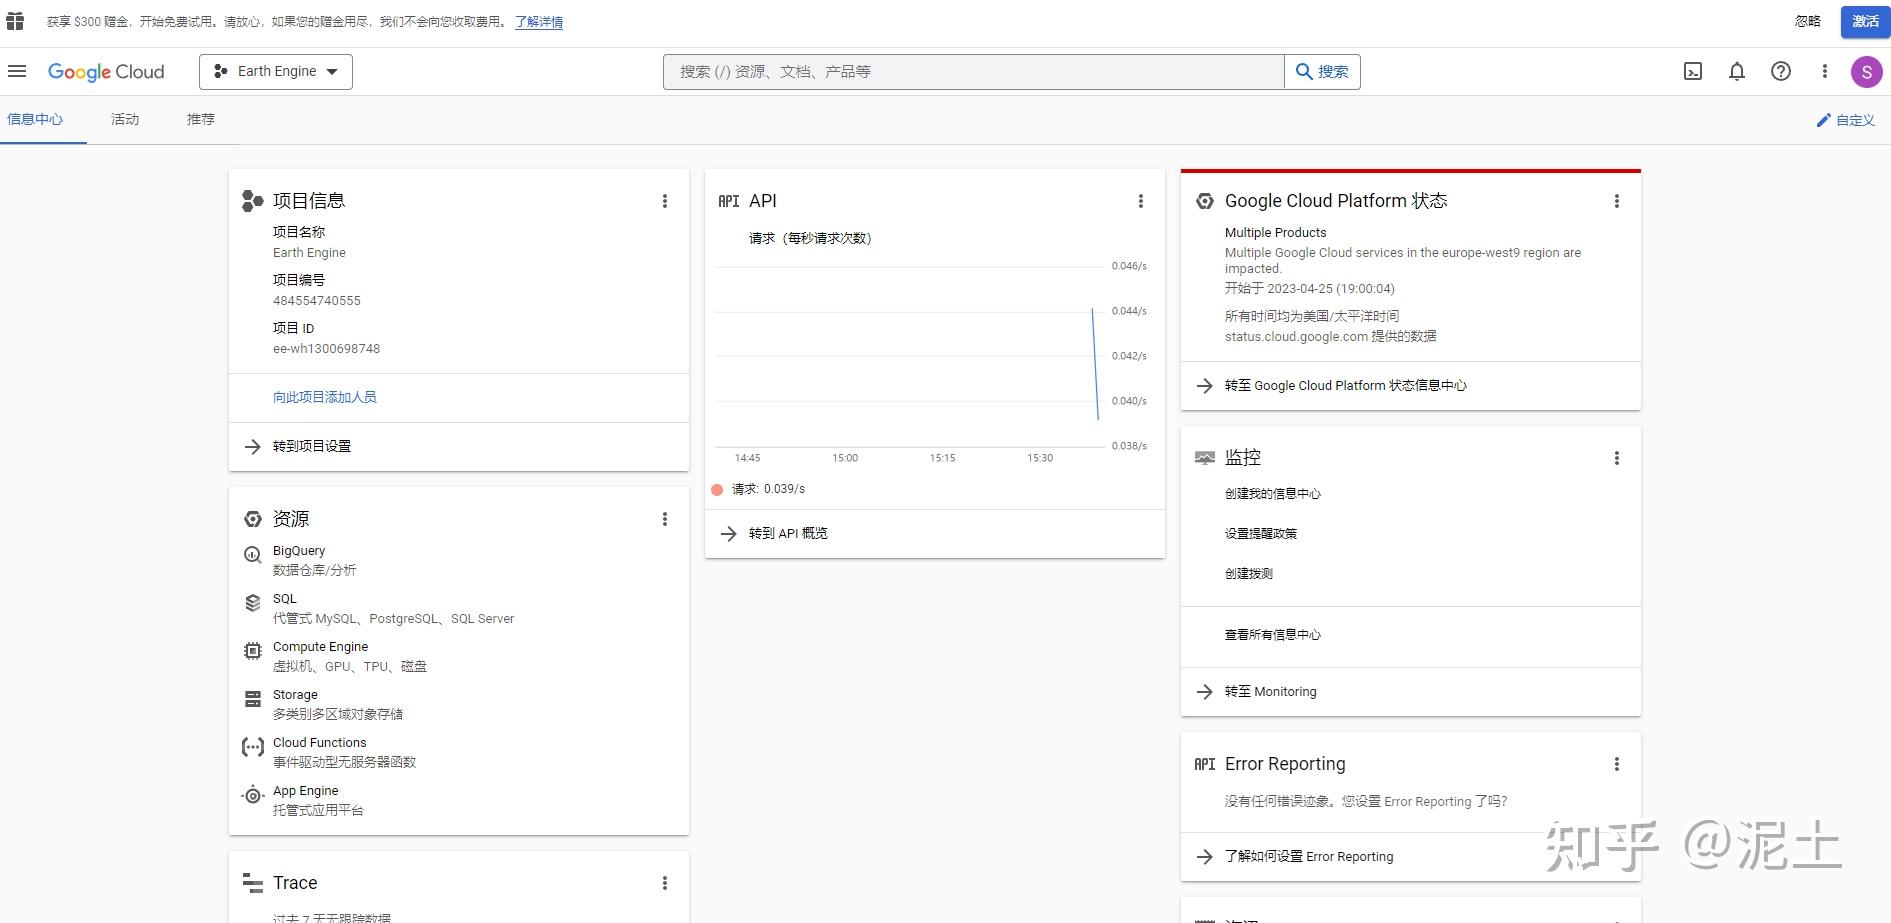Click the Multiple Products status incident
Image resolution: width=1891 pixels, height=923 pixels.
[x=1276, y=233]
